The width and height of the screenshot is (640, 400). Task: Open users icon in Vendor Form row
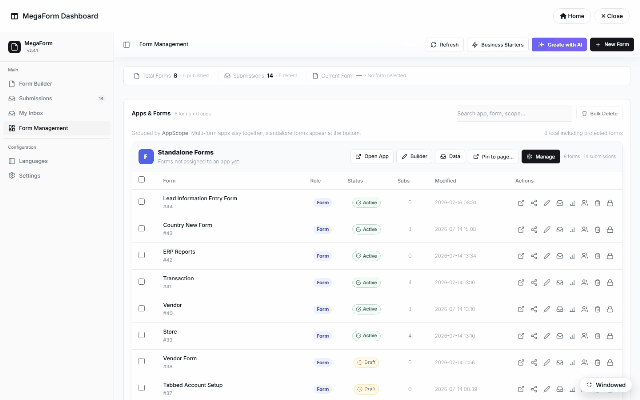coord(584,362)
